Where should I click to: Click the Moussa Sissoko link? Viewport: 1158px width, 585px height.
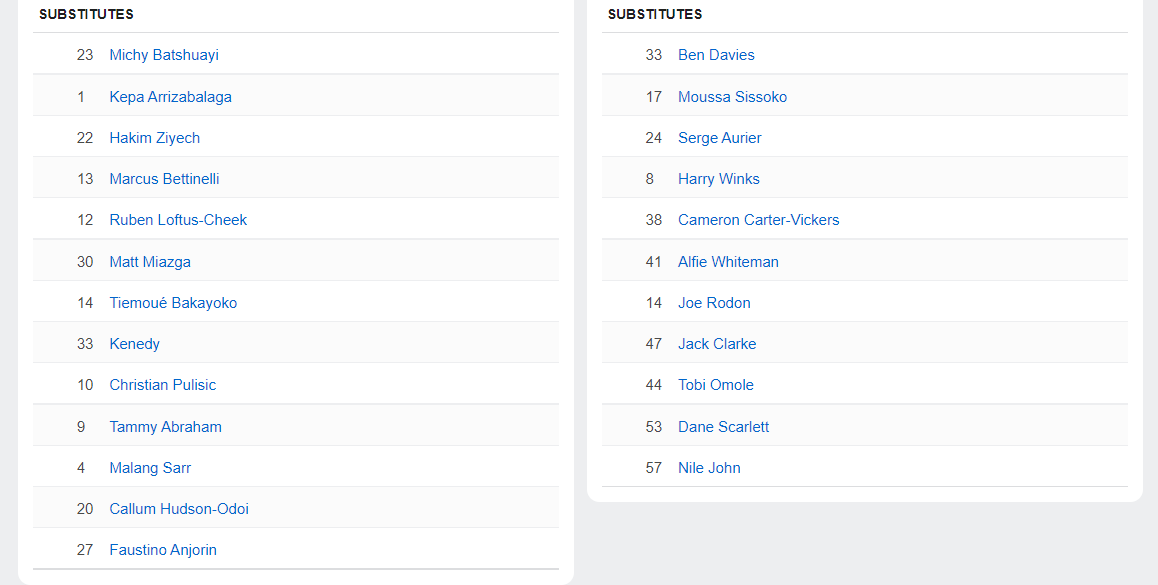pyautogui.click(x=733, y=97)
